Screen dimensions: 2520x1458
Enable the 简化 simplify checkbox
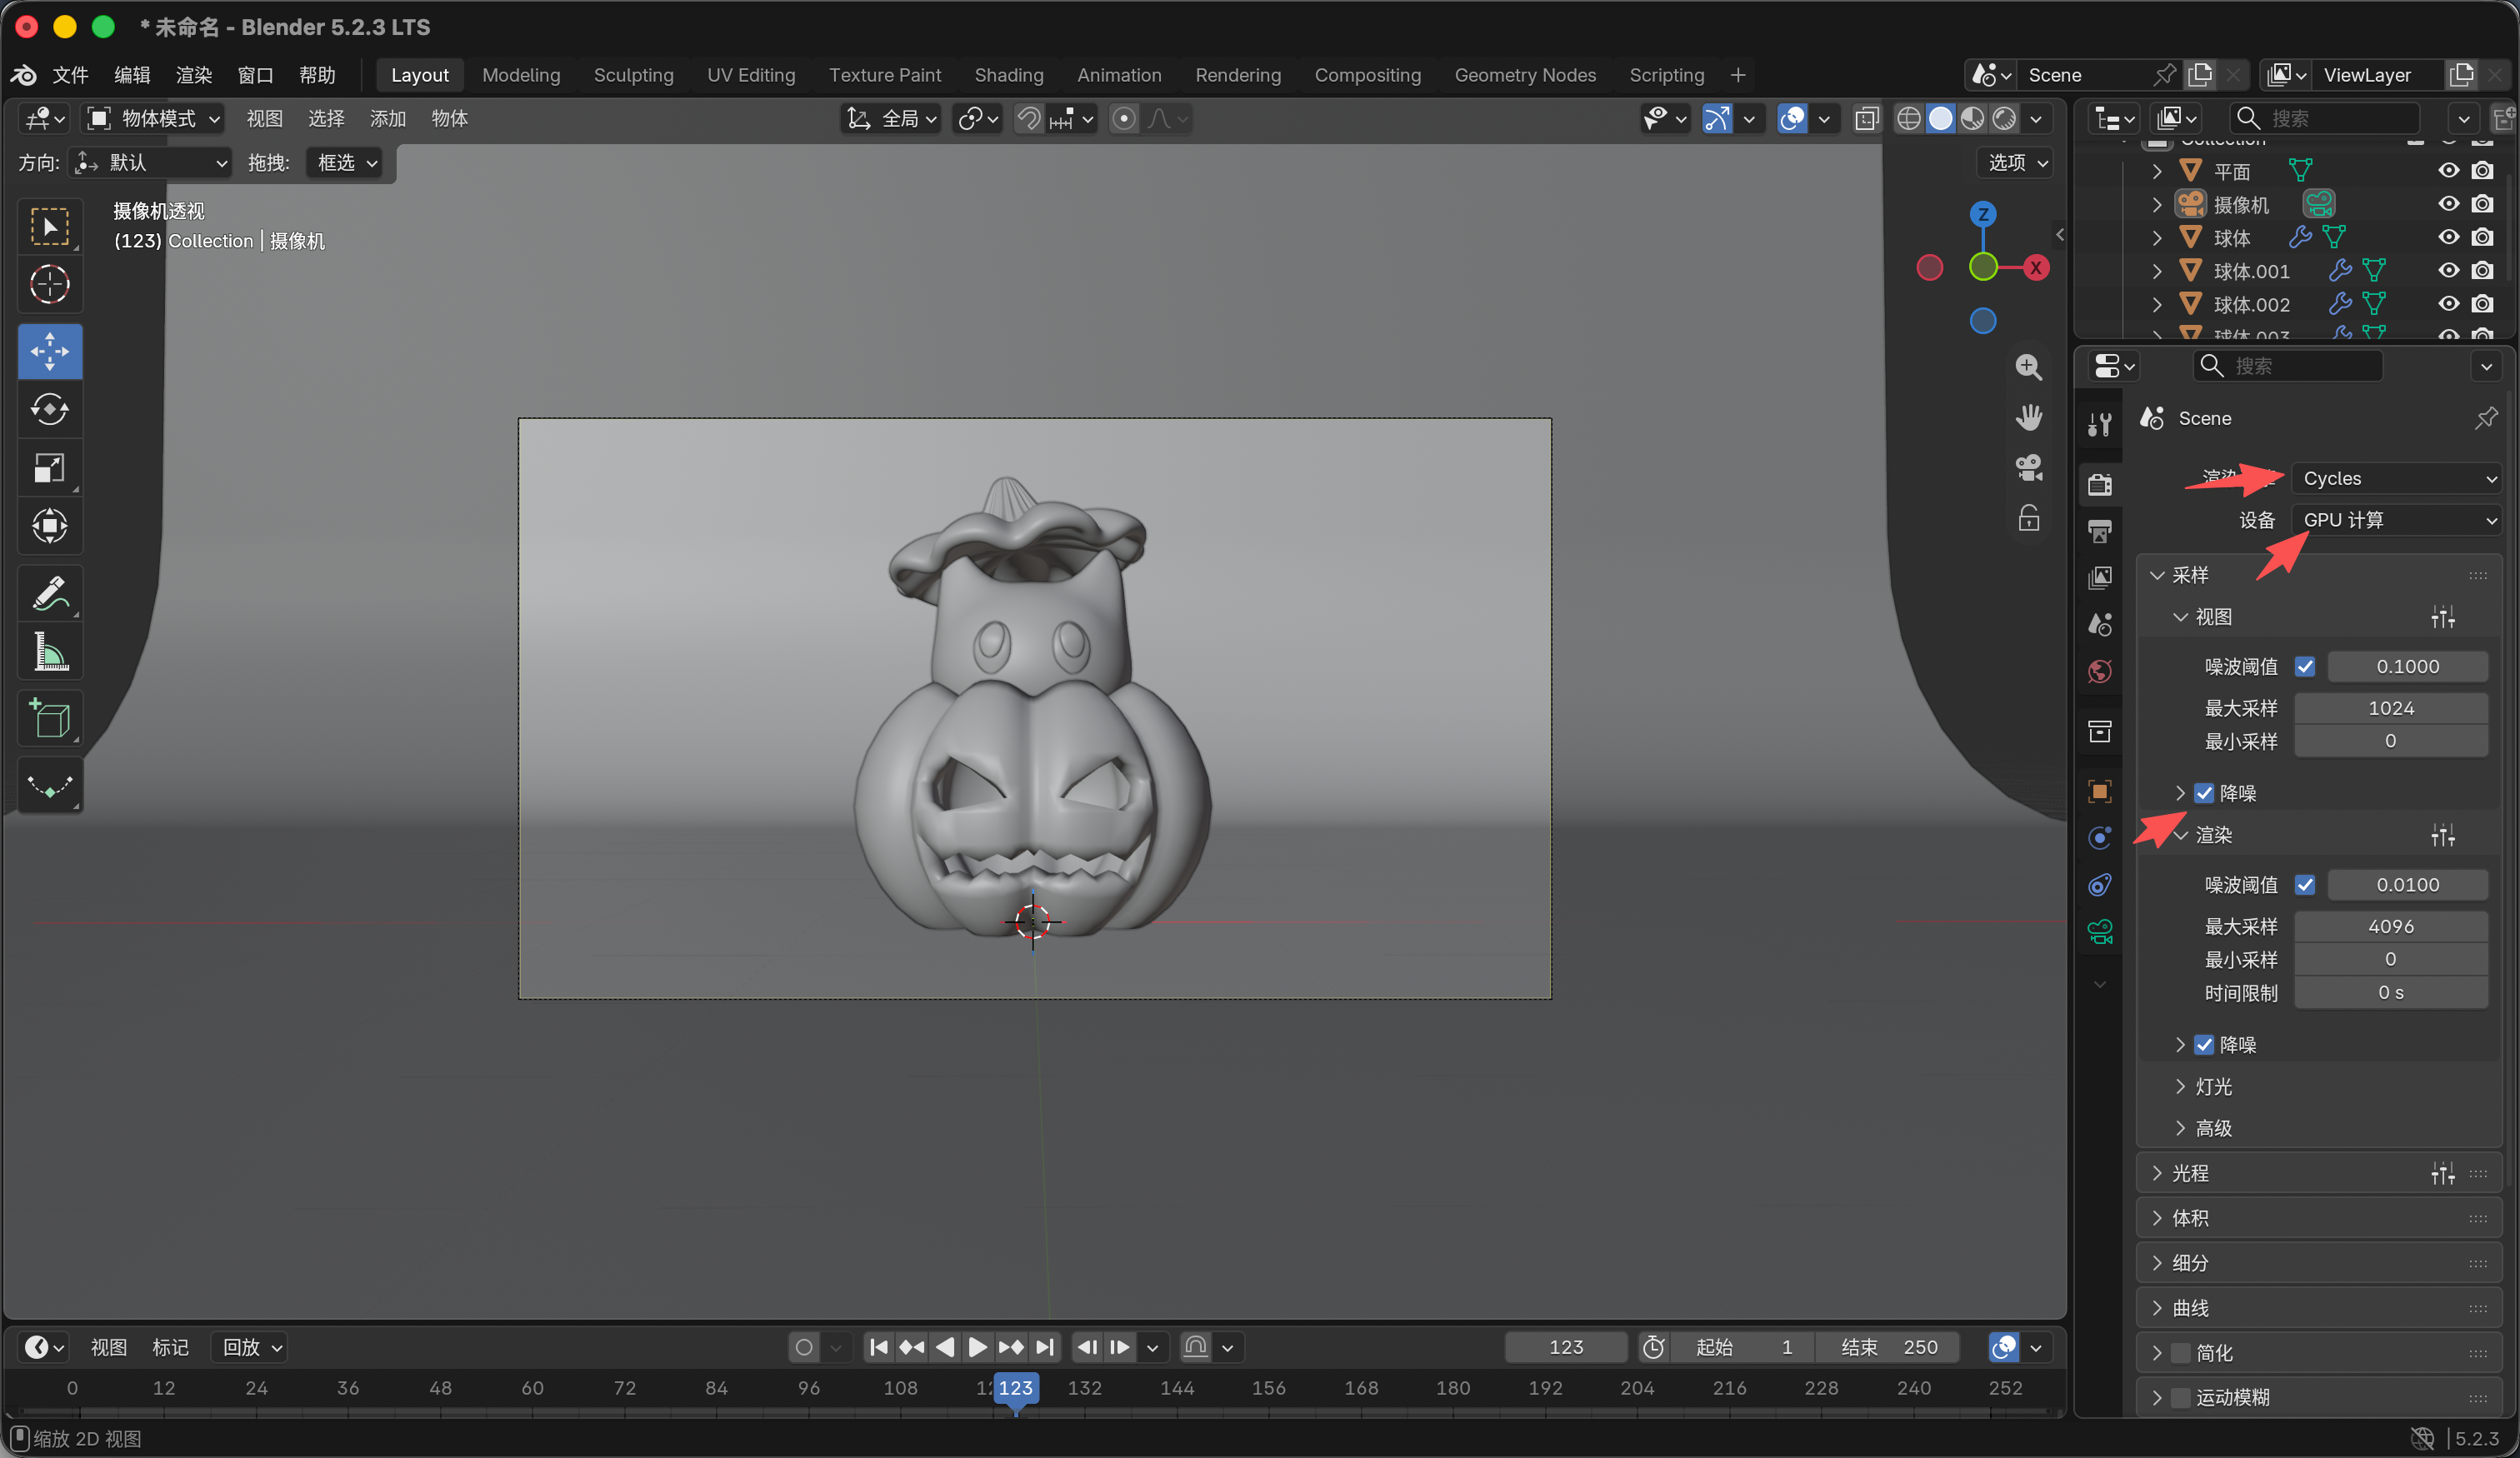tap(2181, 1353)
